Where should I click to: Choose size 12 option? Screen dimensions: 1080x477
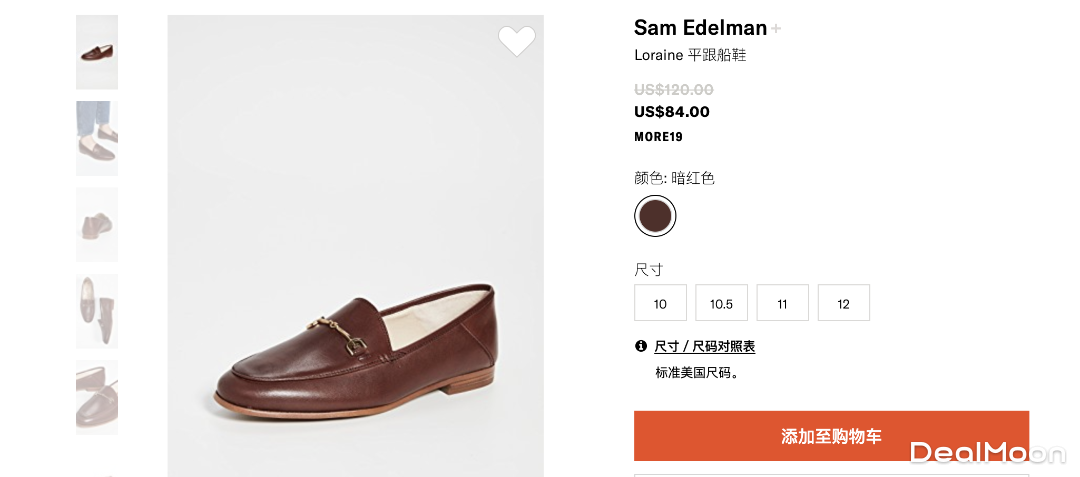coord(843,303)
